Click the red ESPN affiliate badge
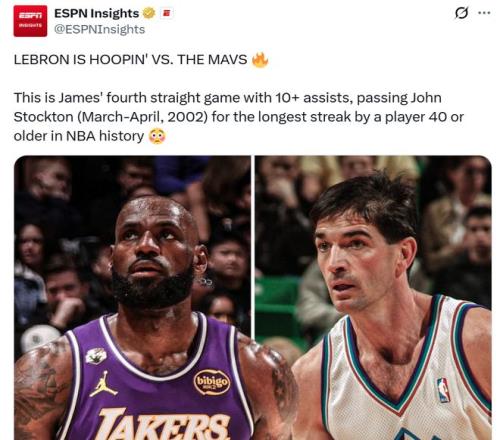 pos(166,13)
